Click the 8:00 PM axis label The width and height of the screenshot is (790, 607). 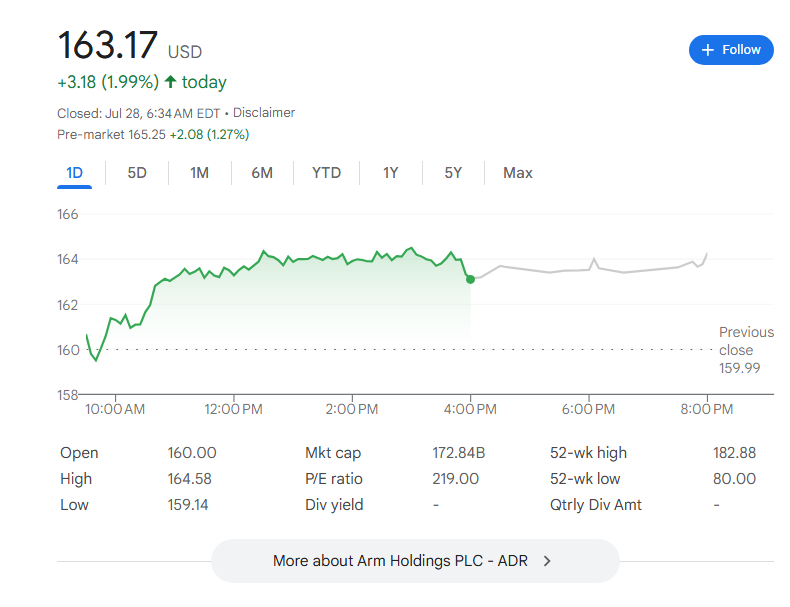707,409
